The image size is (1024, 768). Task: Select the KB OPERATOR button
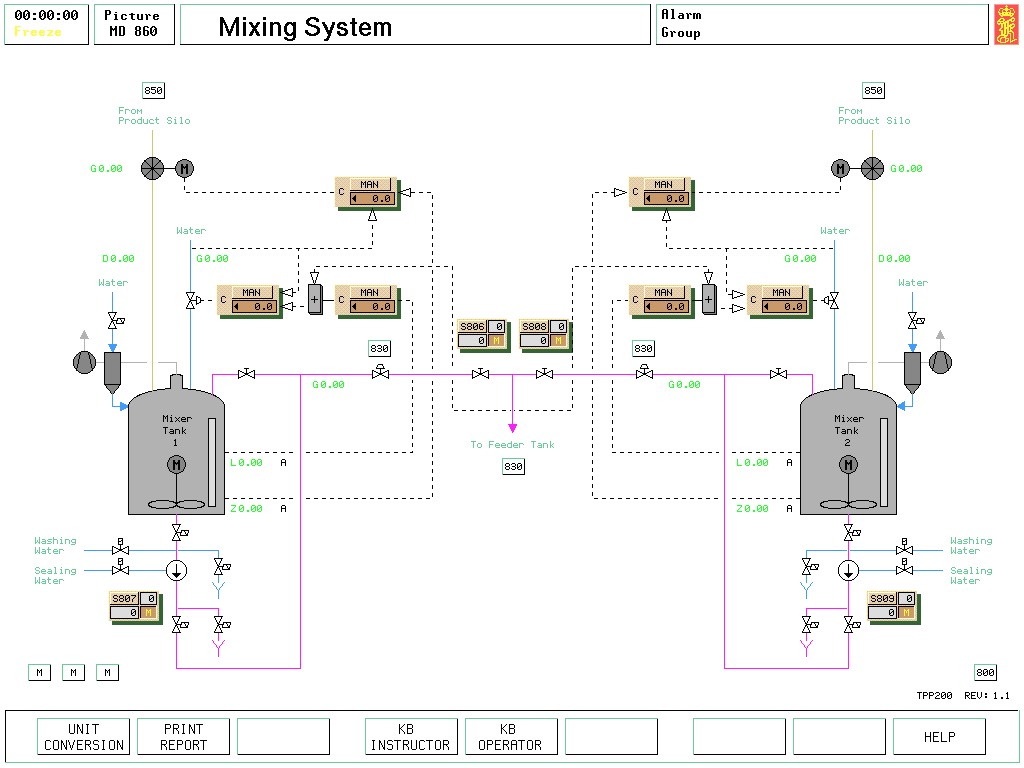pyautogui.click(x=511, y=737)
